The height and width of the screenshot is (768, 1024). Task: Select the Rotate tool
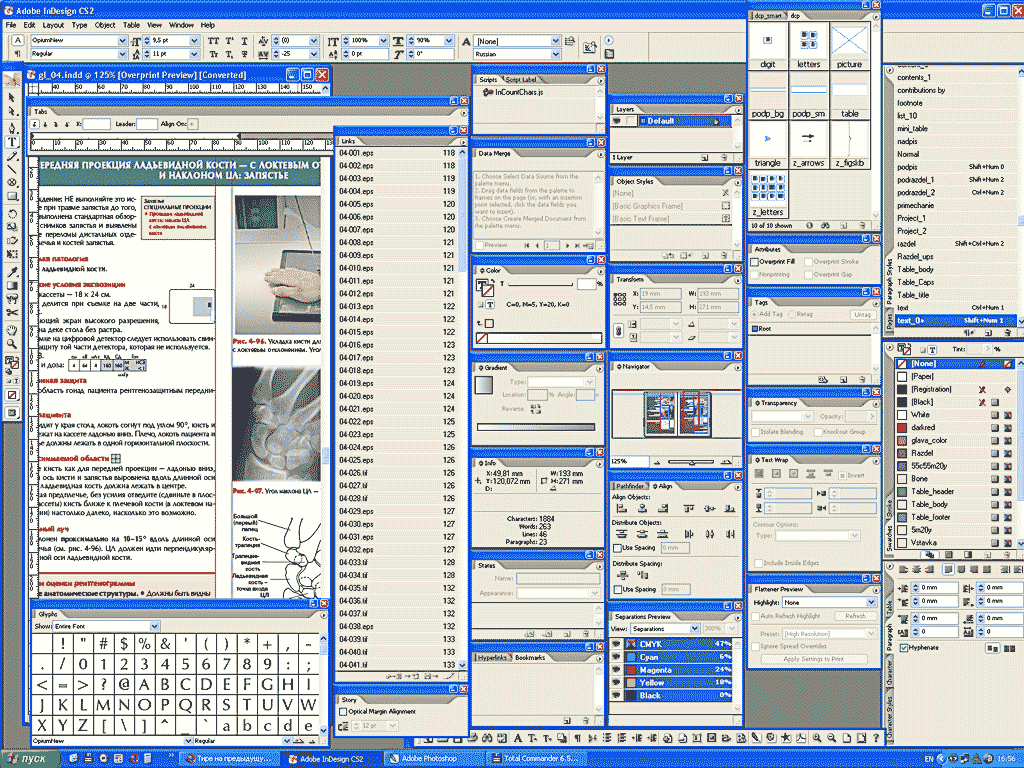click(x=11, y=214)
